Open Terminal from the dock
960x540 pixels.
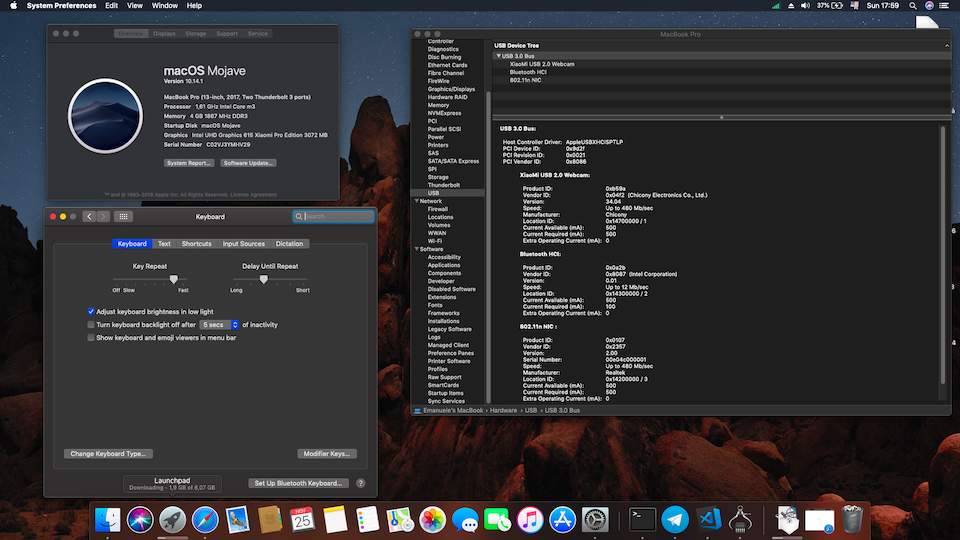(642, 519)
